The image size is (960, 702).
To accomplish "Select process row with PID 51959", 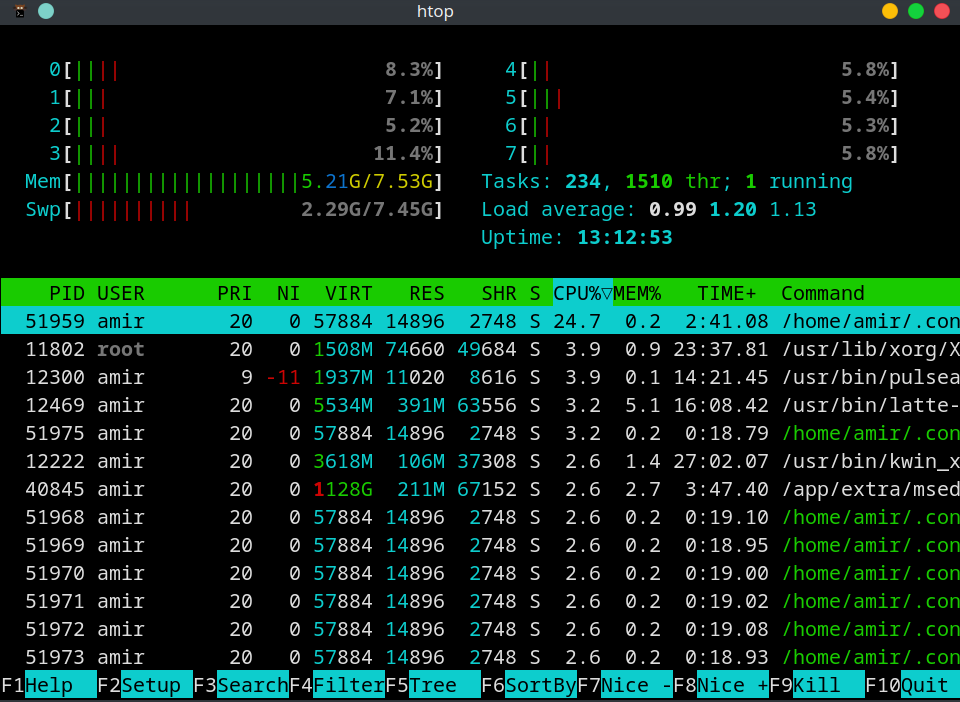I will coord(481,321).
